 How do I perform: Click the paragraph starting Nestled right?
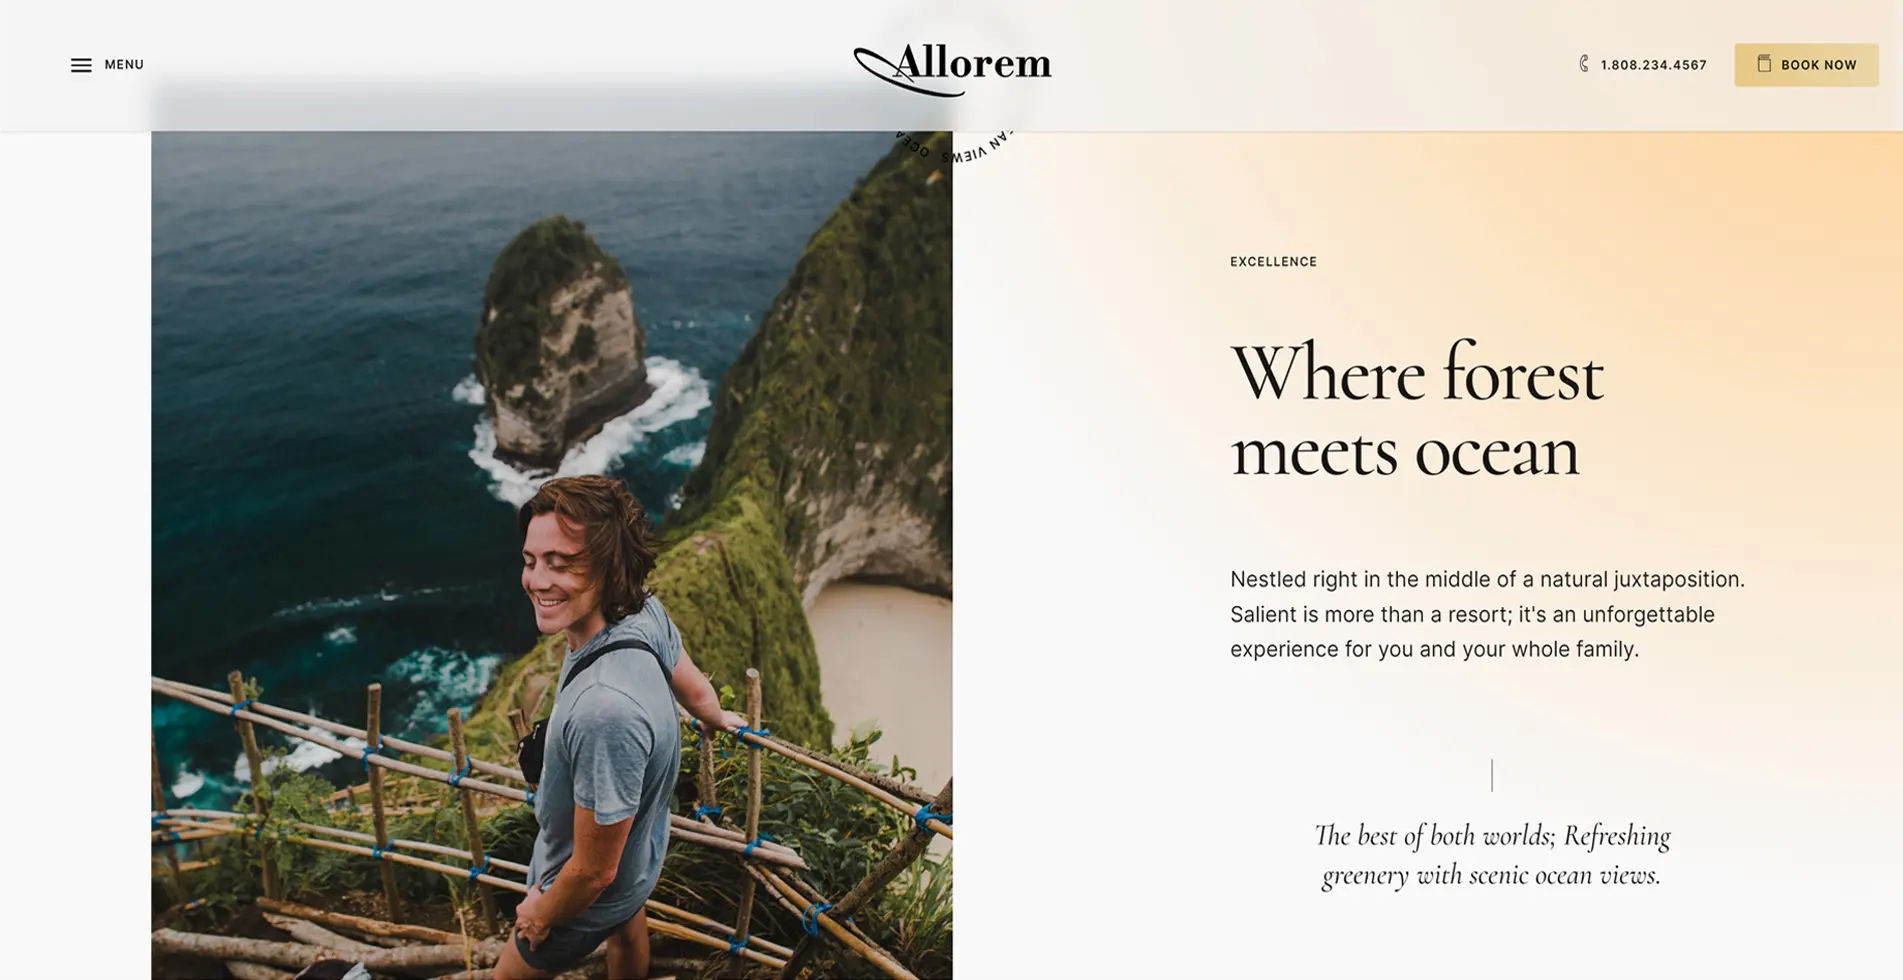click(1487, 614)
